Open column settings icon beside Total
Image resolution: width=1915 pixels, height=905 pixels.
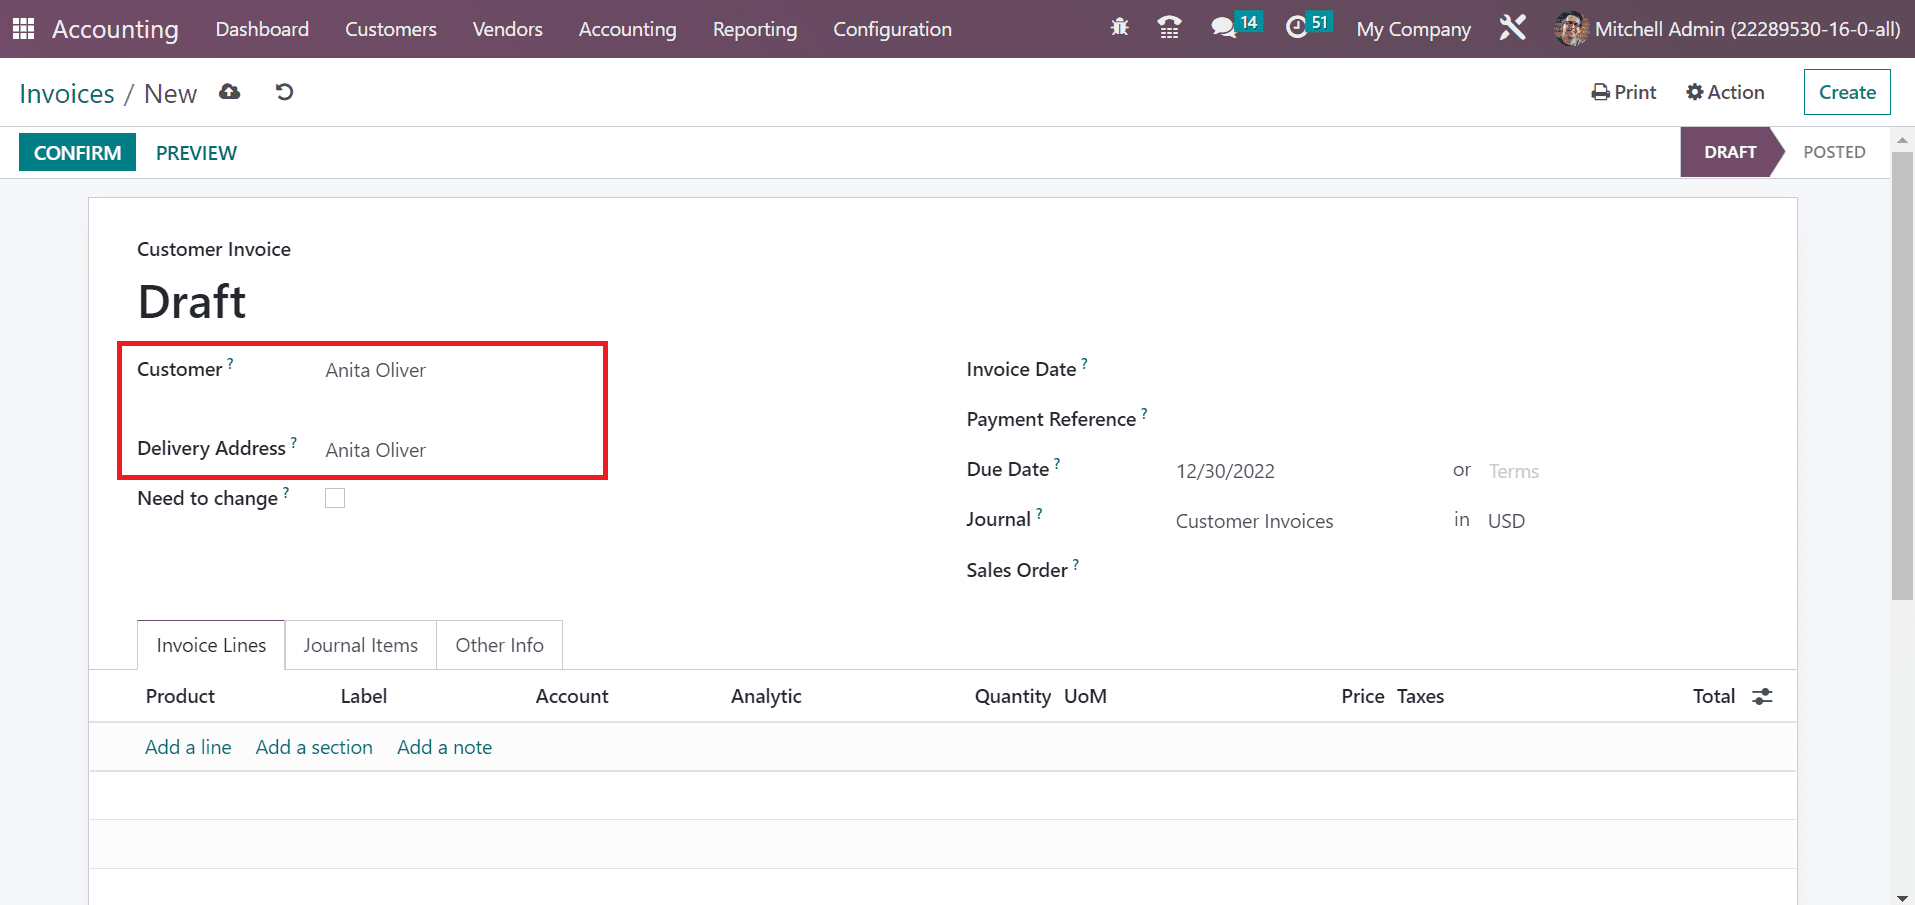tap(1762, 696)
